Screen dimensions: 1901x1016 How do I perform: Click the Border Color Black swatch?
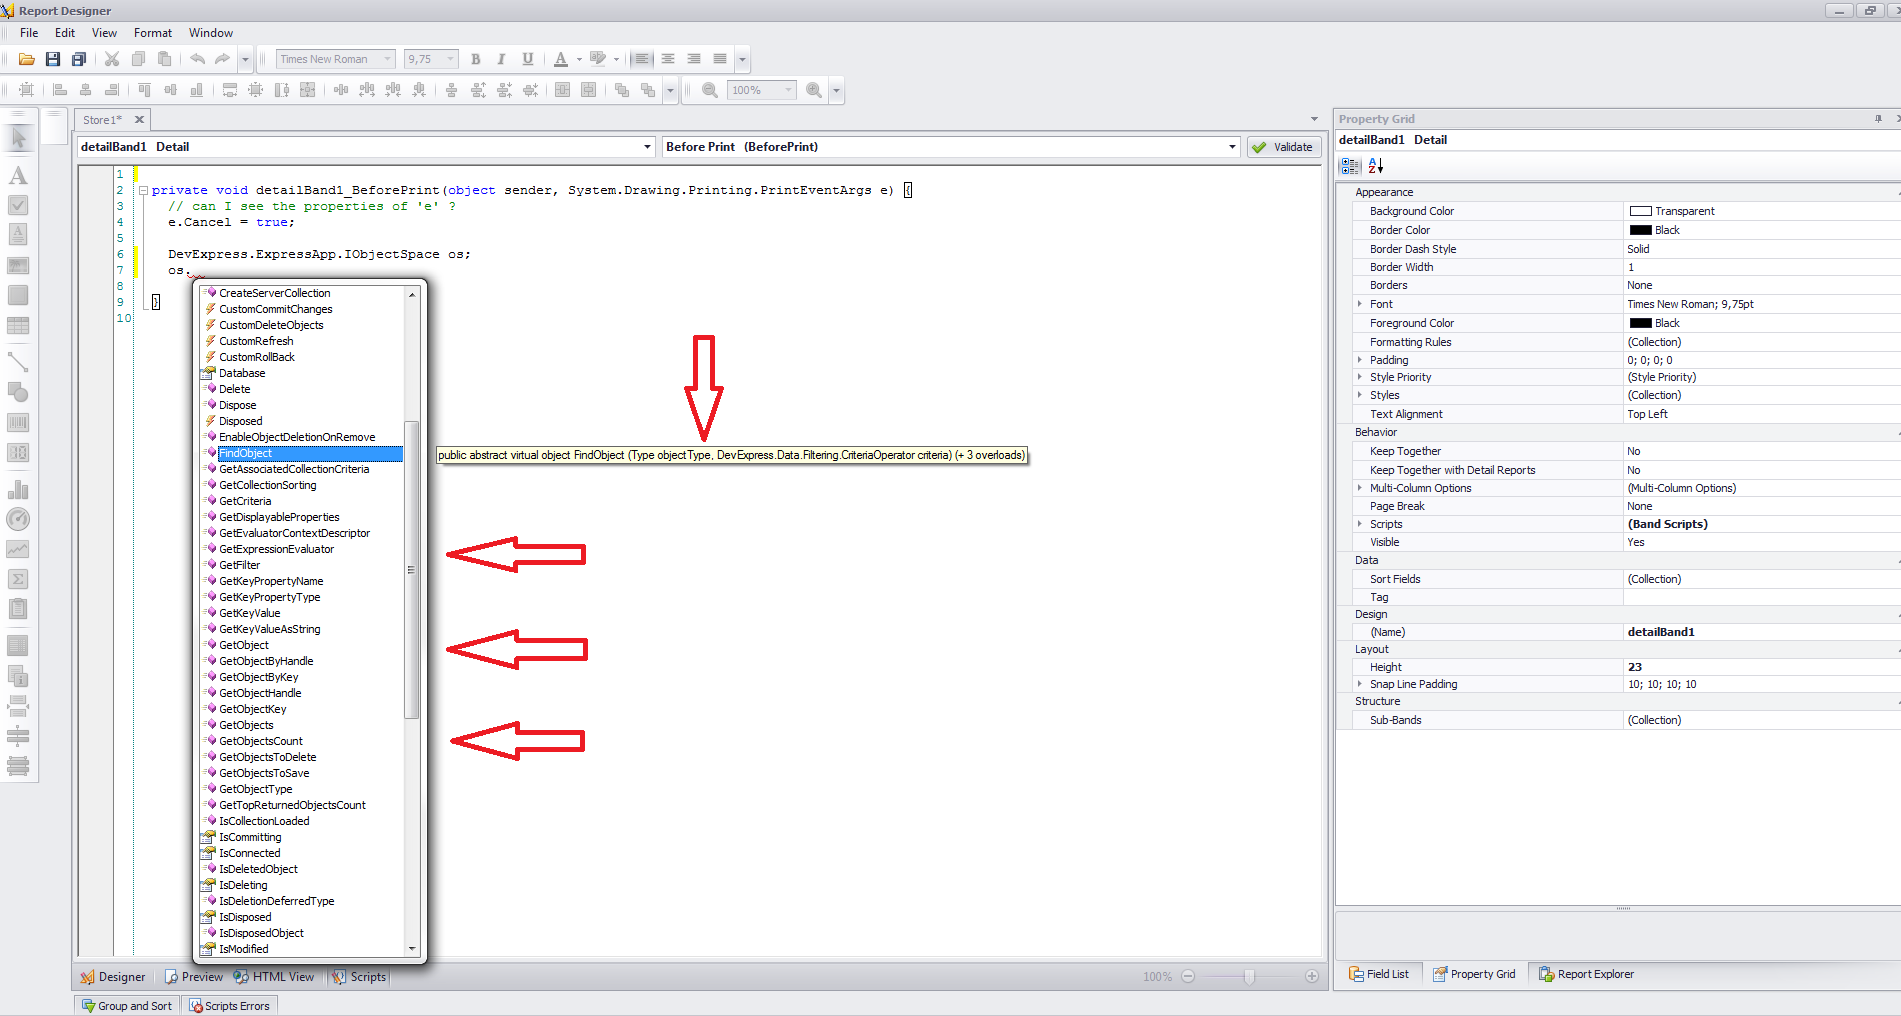click(x=1640, y=230)
